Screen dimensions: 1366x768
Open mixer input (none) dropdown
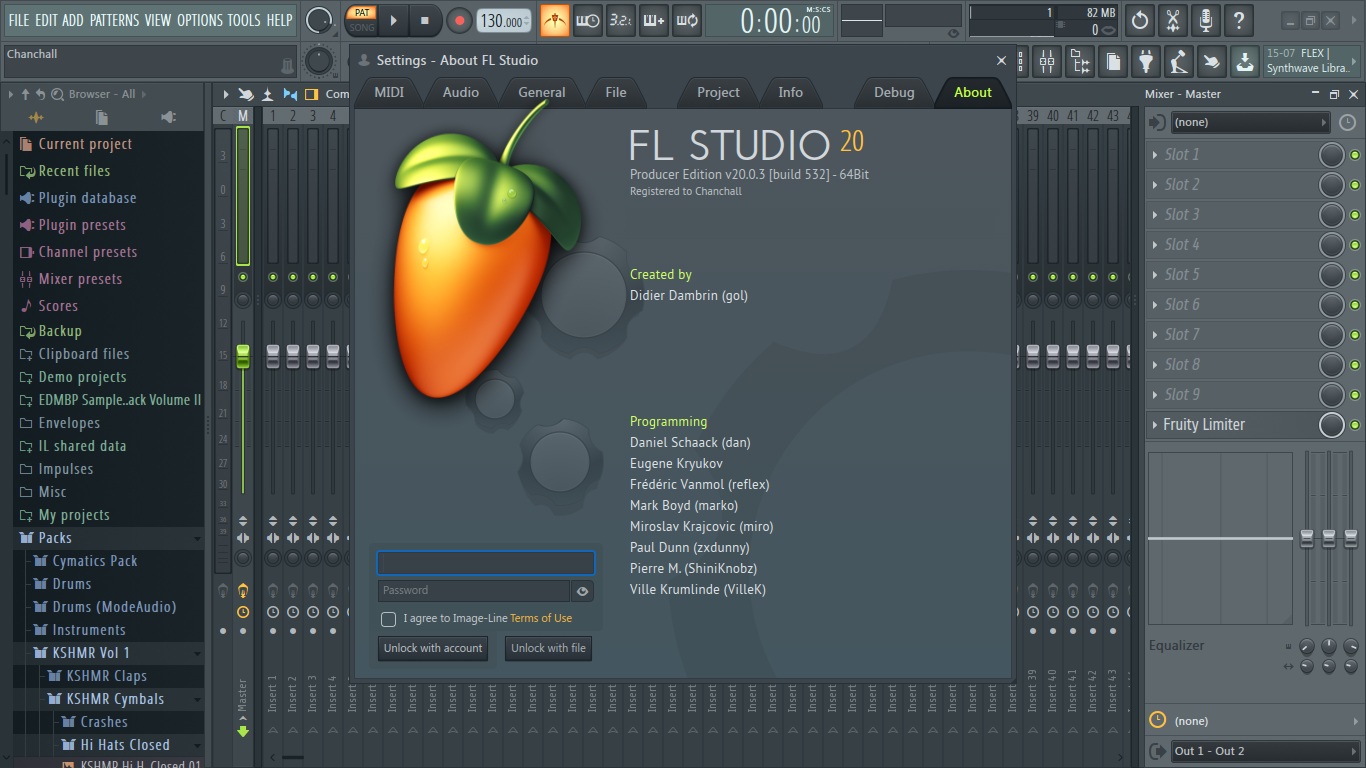click(x=1250, y=122)
